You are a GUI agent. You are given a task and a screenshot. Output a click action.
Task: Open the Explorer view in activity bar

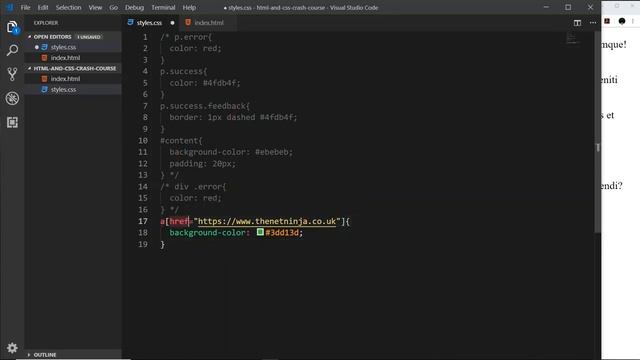pyautogui.click(x=12, y=27)
